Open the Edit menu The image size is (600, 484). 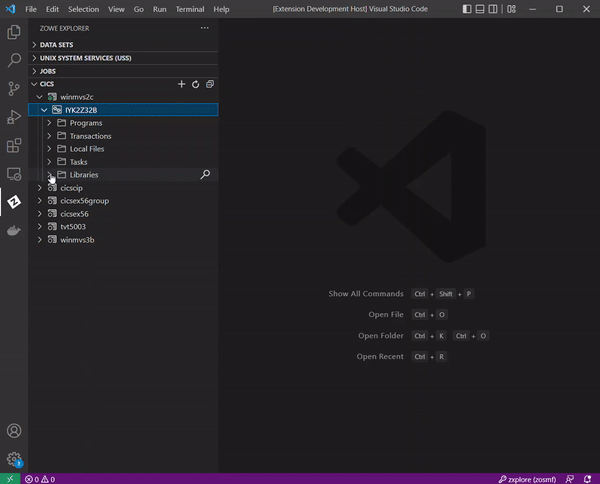[52, 9]
